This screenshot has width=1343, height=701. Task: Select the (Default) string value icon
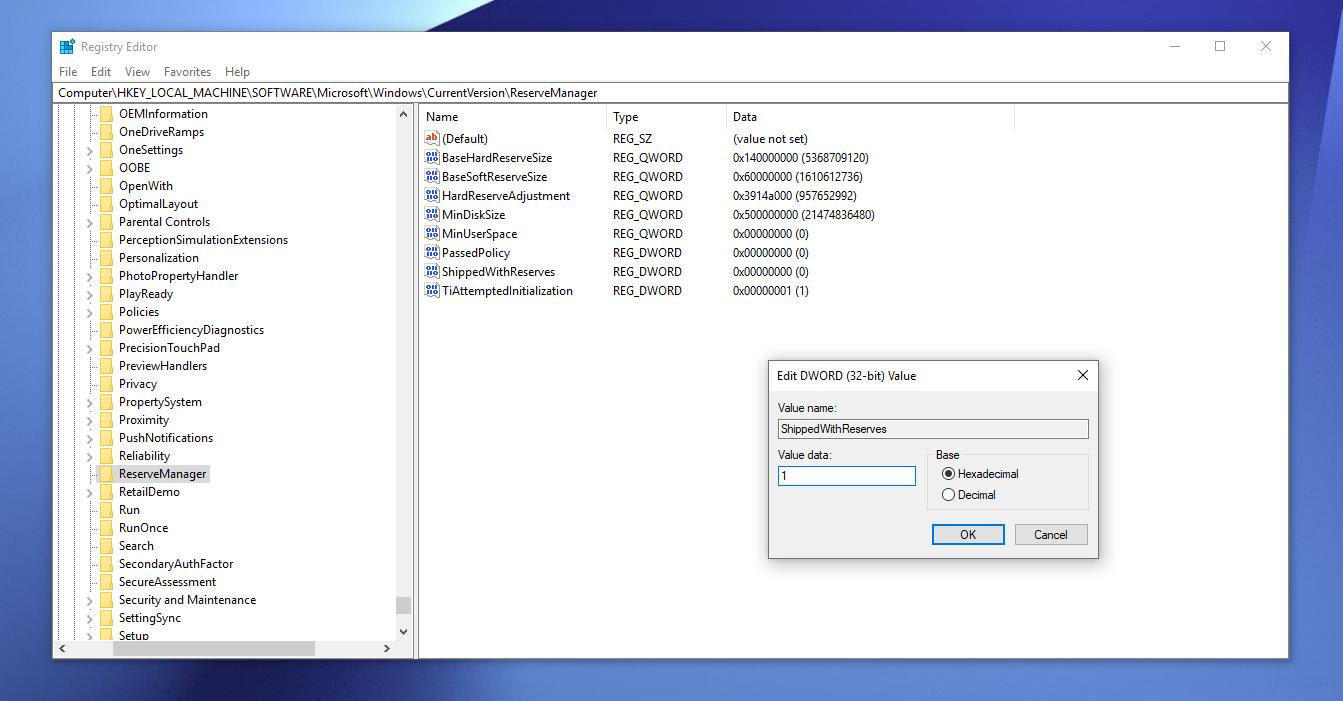(432, 139)
